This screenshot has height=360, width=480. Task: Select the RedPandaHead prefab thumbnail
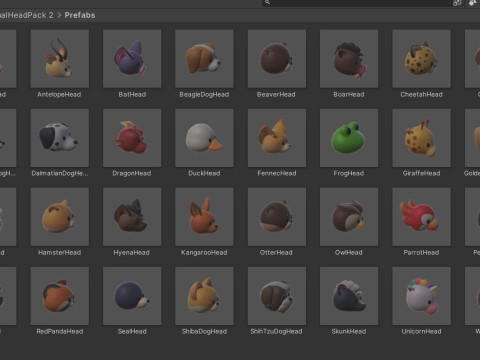tap(60, 296)
